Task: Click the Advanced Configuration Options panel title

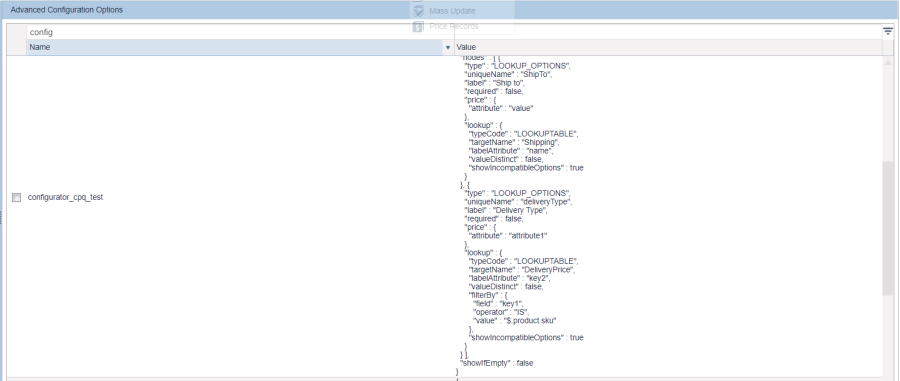Action: click(67, 10)
